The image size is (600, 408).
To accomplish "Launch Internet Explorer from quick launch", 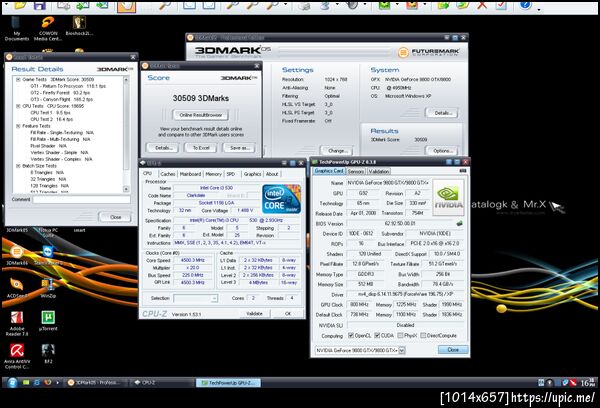I will 37,382.
